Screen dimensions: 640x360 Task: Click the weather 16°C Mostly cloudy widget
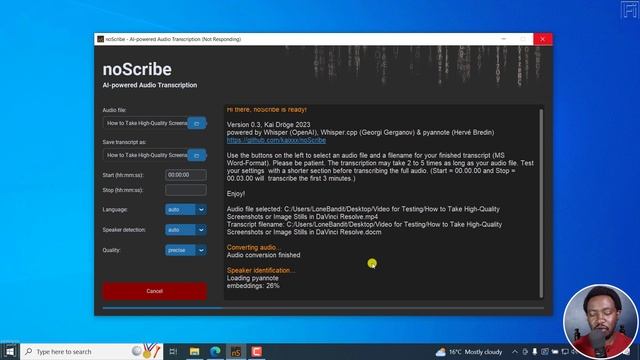469,351
